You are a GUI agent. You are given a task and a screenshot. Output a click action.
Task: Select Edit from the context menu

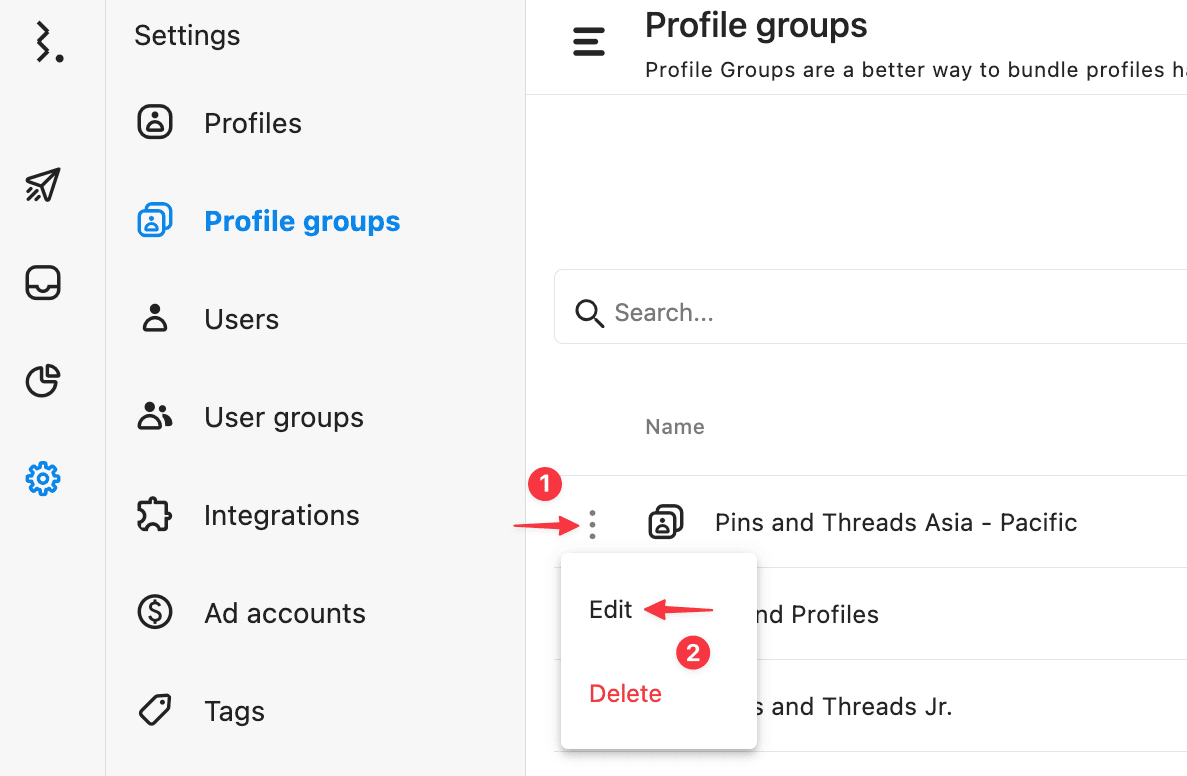click(x=611, y=610)
